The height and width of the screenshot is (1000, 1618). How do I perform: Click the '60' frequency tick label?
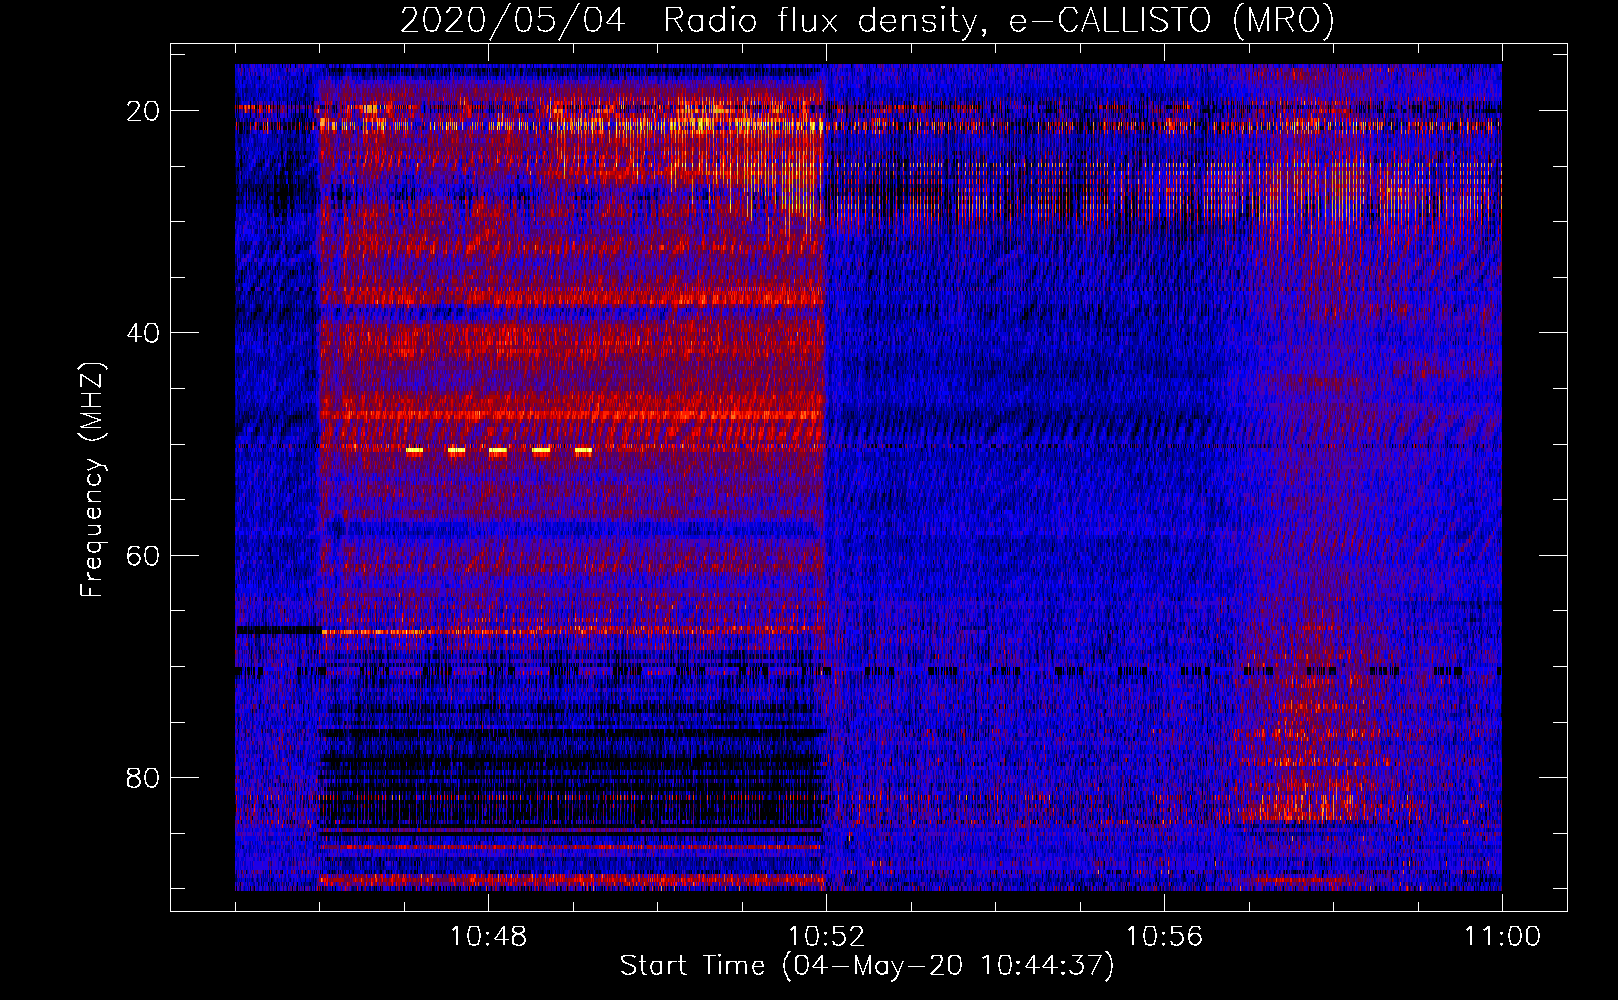point(144,555)
